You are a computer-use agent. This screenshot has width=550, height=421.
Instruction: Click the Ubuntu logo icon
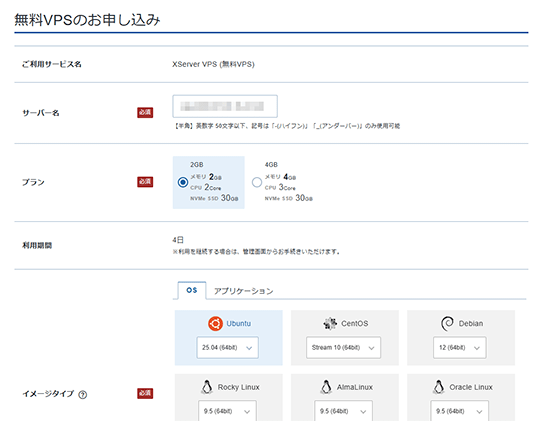pos(215,323)
